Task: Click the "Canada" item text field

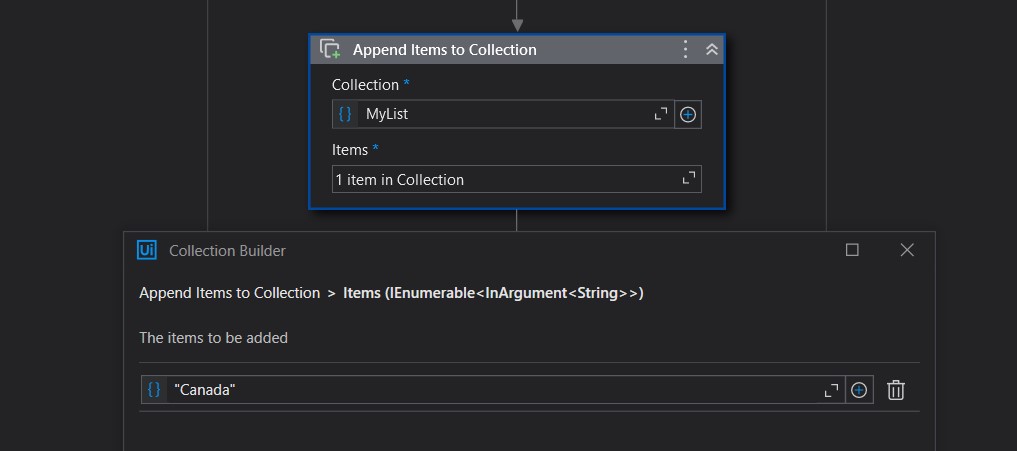Action: click(x=493, y=390)
